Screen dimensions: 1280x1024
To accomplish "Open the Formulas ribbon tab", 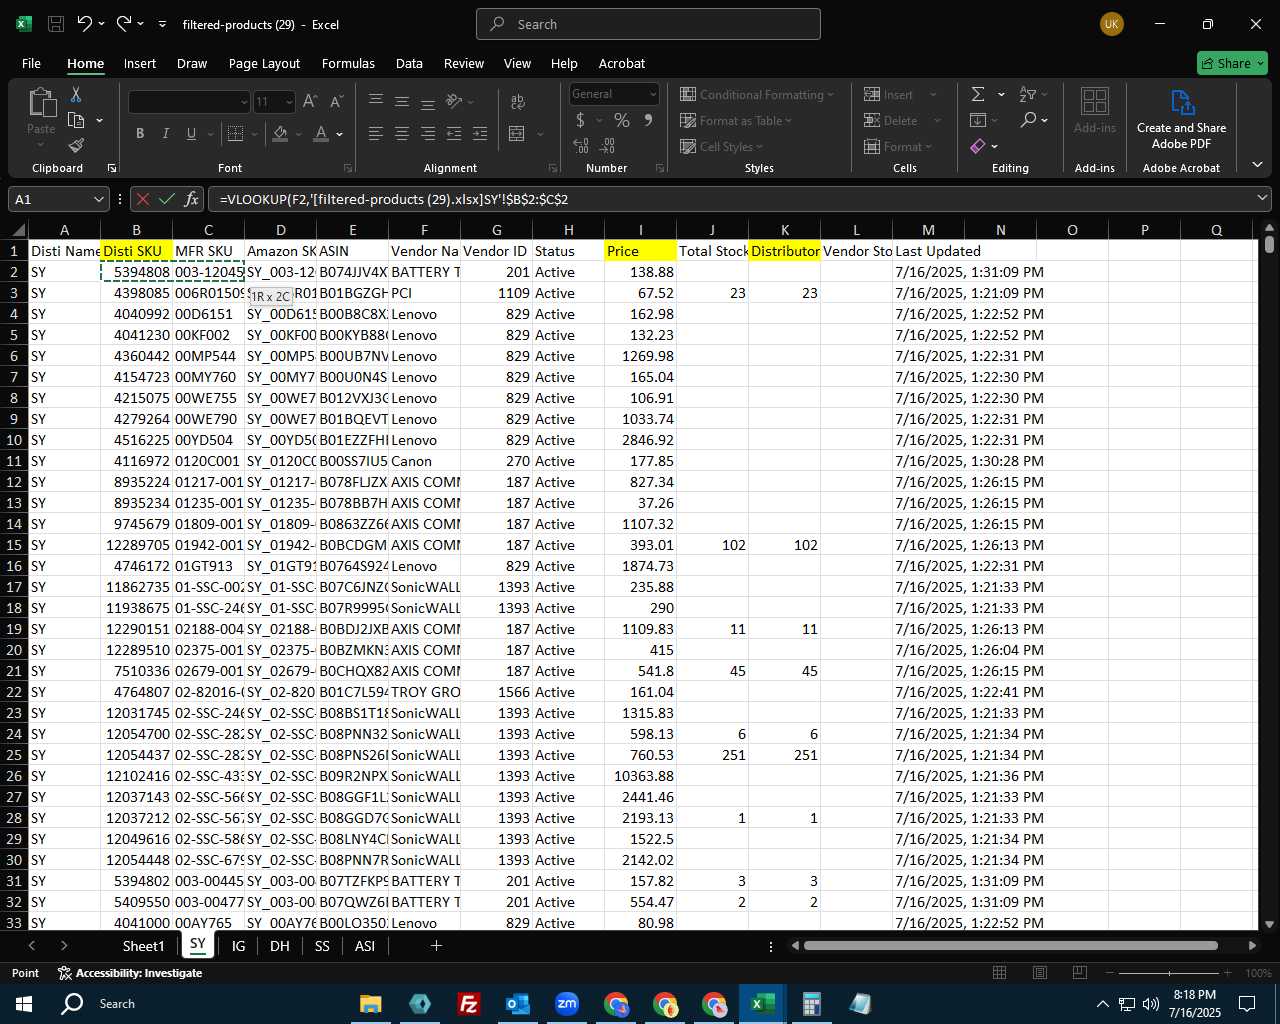I will (348, 63).
